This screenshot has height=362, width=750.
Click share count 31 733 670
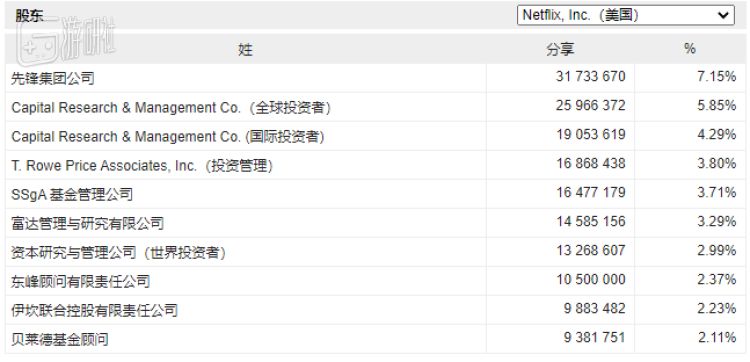tap(590, 77)
